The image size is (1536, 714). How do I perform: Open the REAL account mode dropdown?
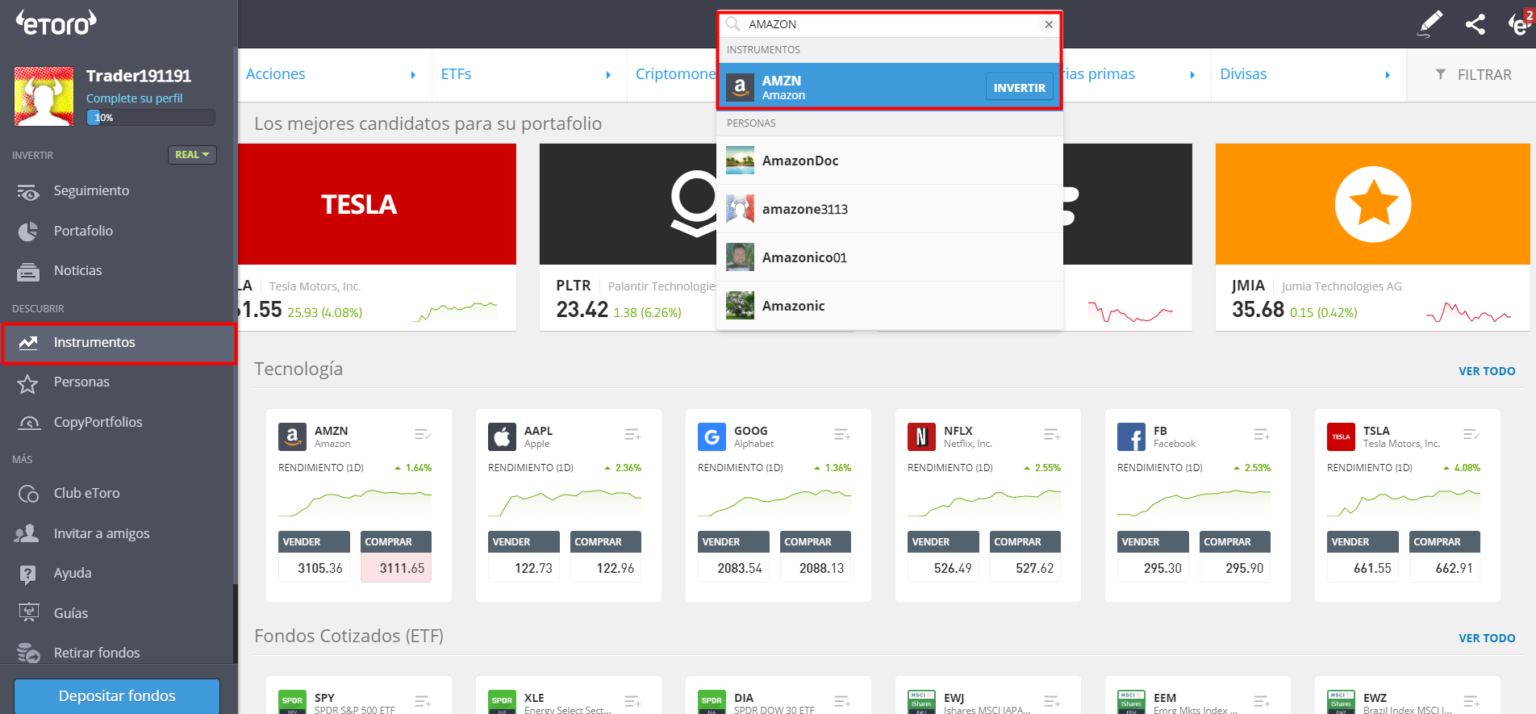point(192,155)
